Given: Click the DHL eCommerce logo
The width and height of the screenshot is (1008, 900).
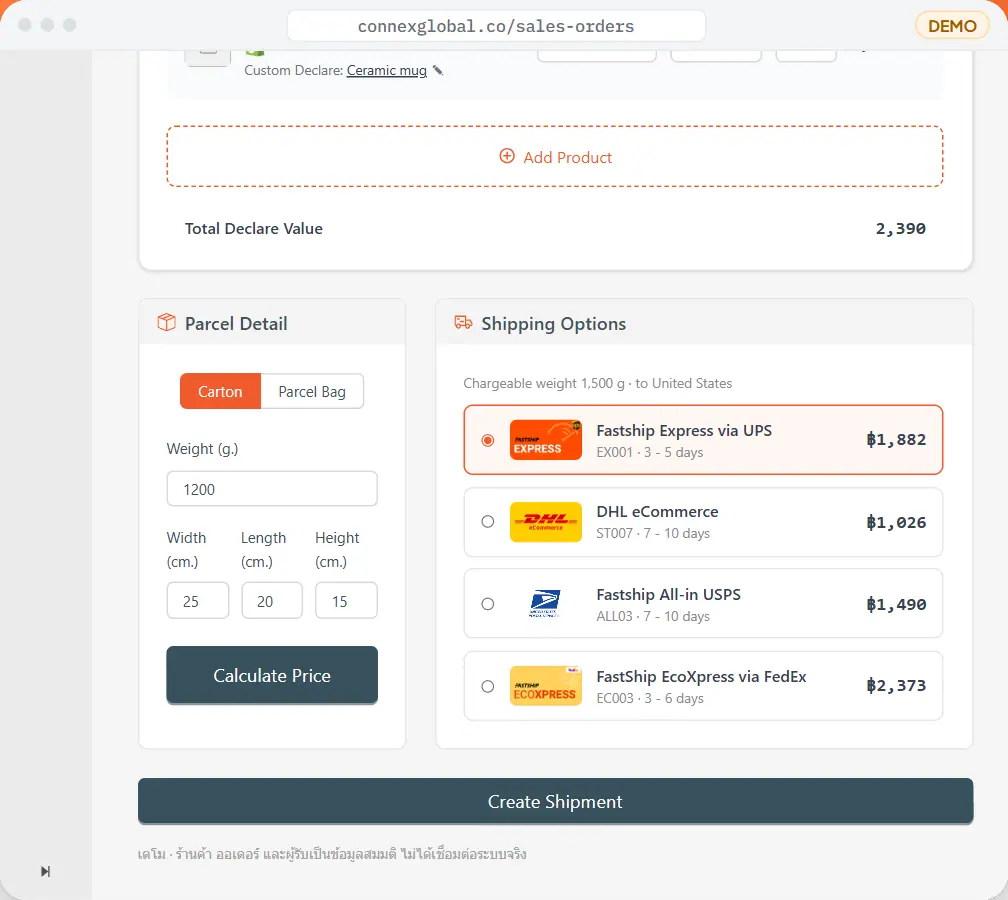Looking at the screenshot, I should tap(546, 522).
